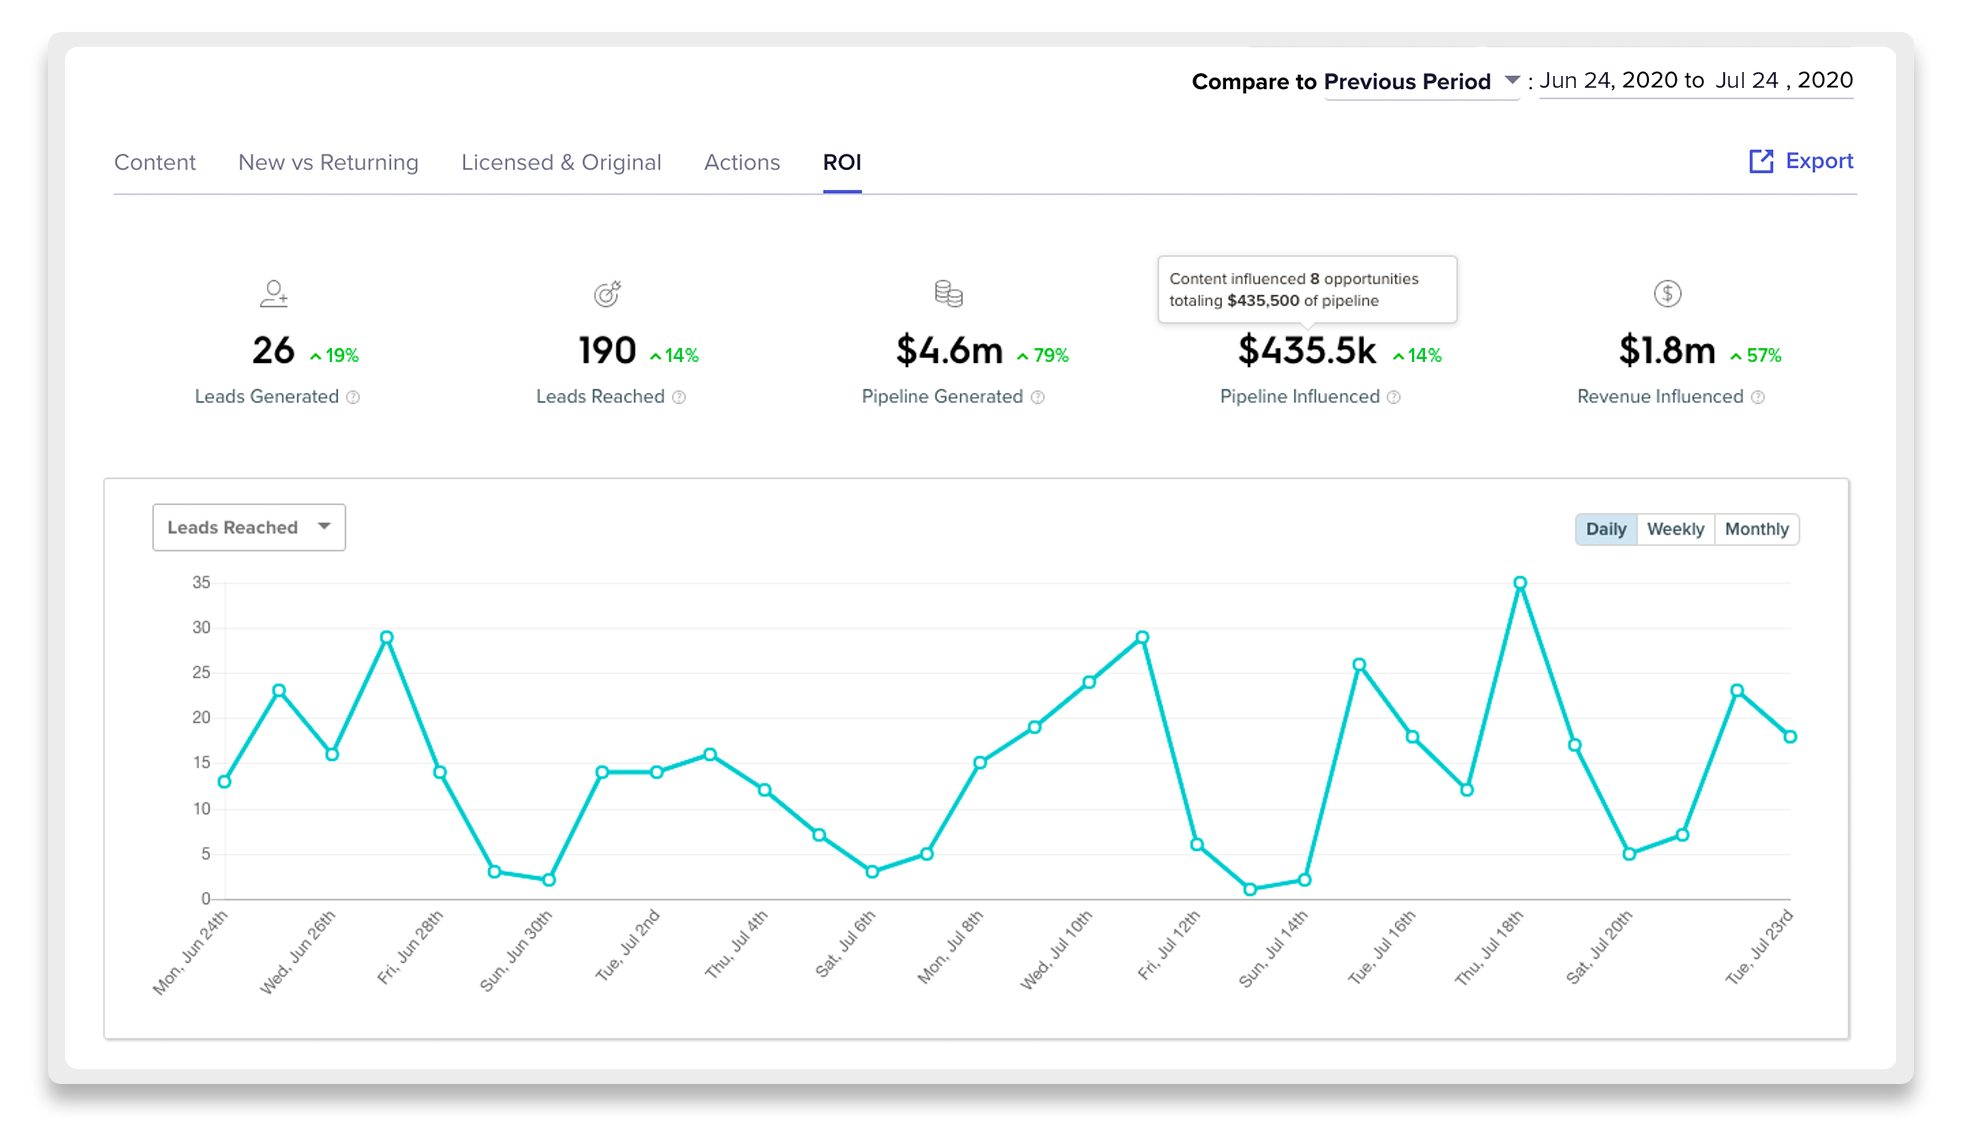Image resolution: width=1962 pixels, height=1141 pixels.
Task: Click the $4.6m Pipeline Generated value
Action: [949, 351]
